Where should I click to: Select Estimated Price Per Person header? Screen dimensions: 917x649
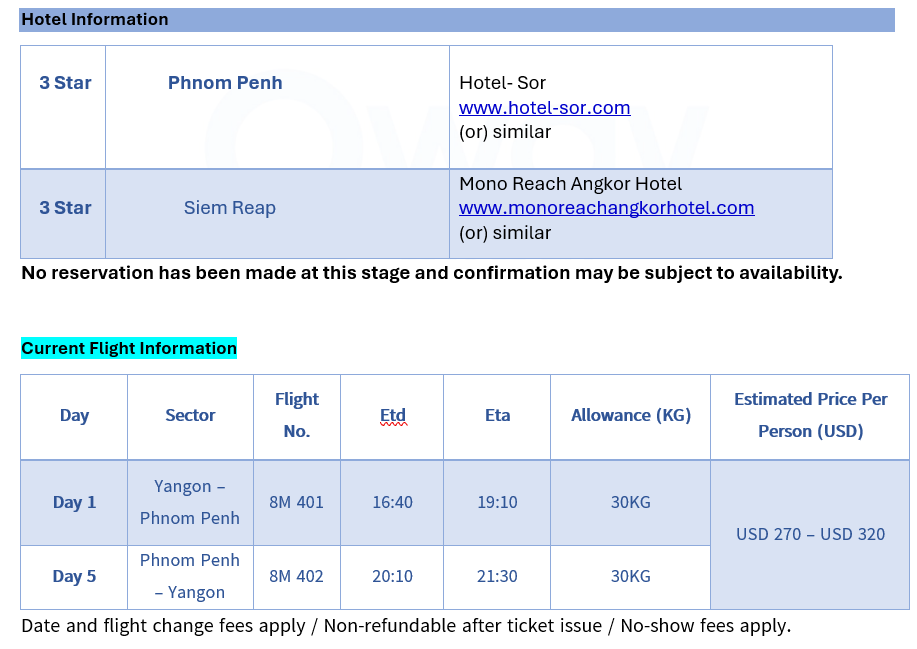[x=810, y=415]
